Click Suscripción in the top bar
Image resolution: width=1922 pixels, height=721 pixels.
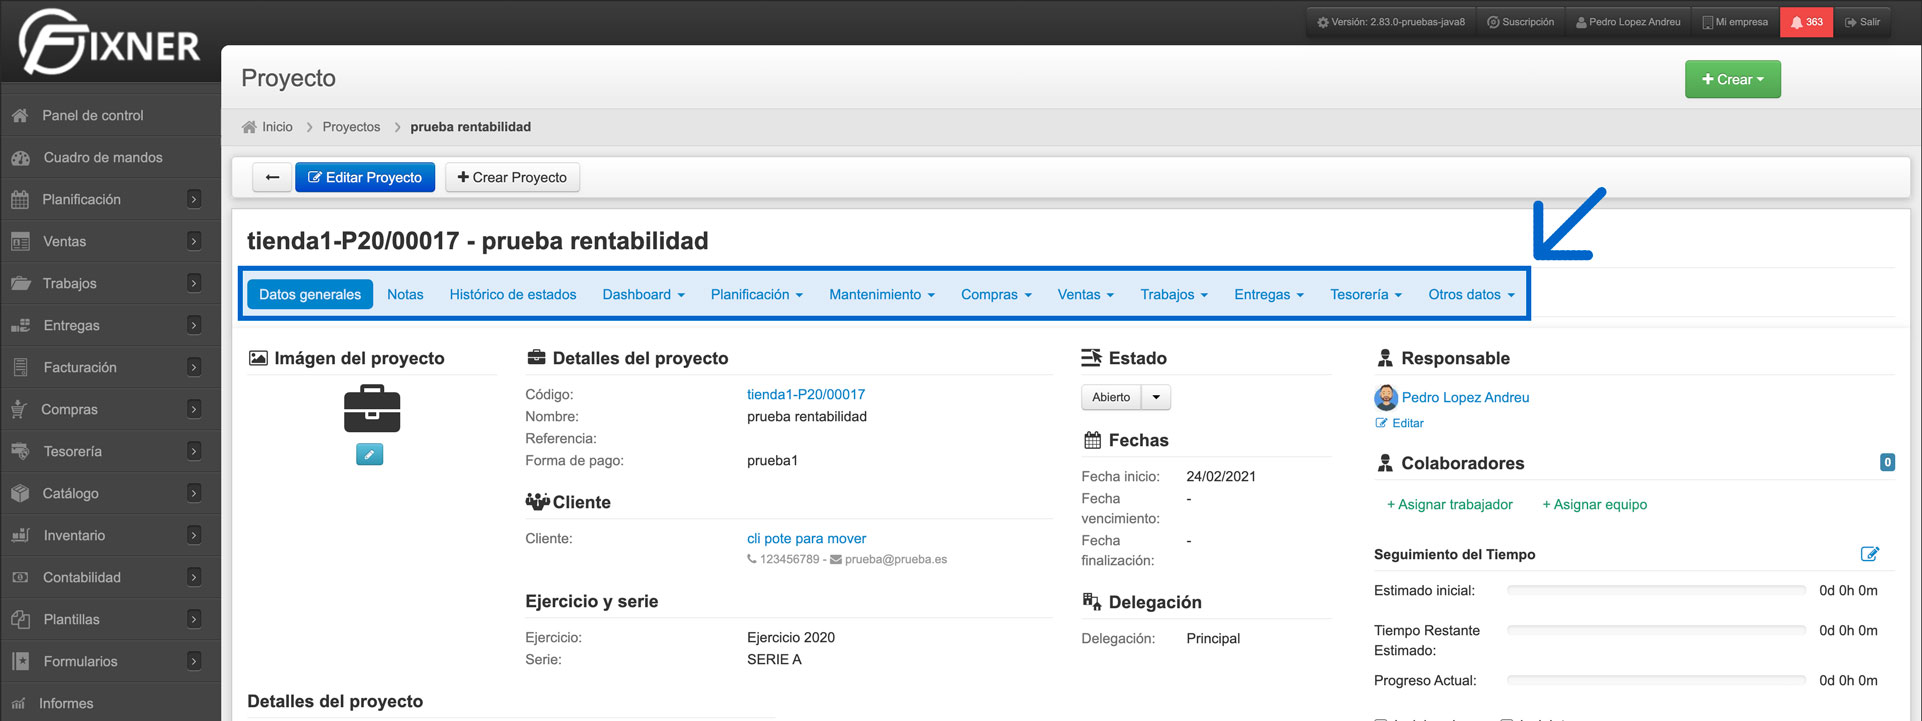pos(1520,22)
